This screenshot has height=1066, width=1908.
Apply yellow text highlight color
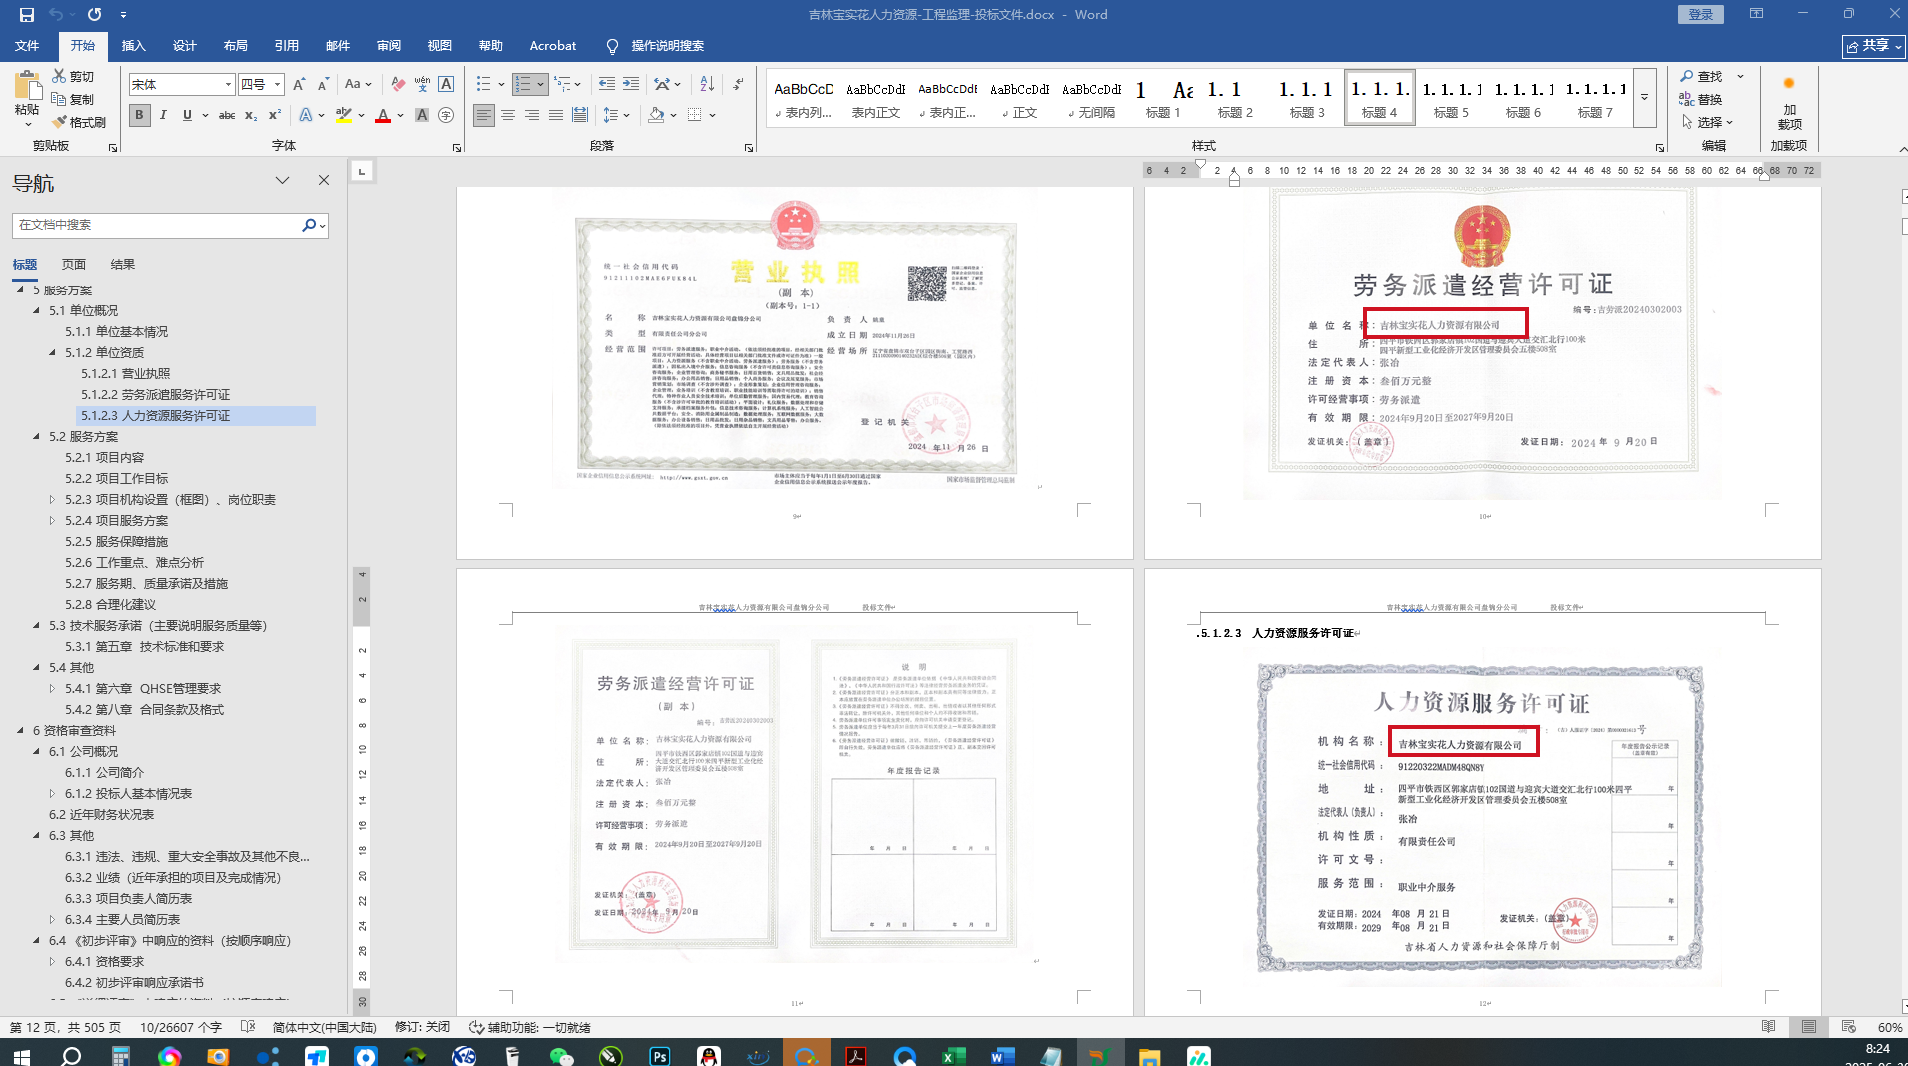[344, 116]
